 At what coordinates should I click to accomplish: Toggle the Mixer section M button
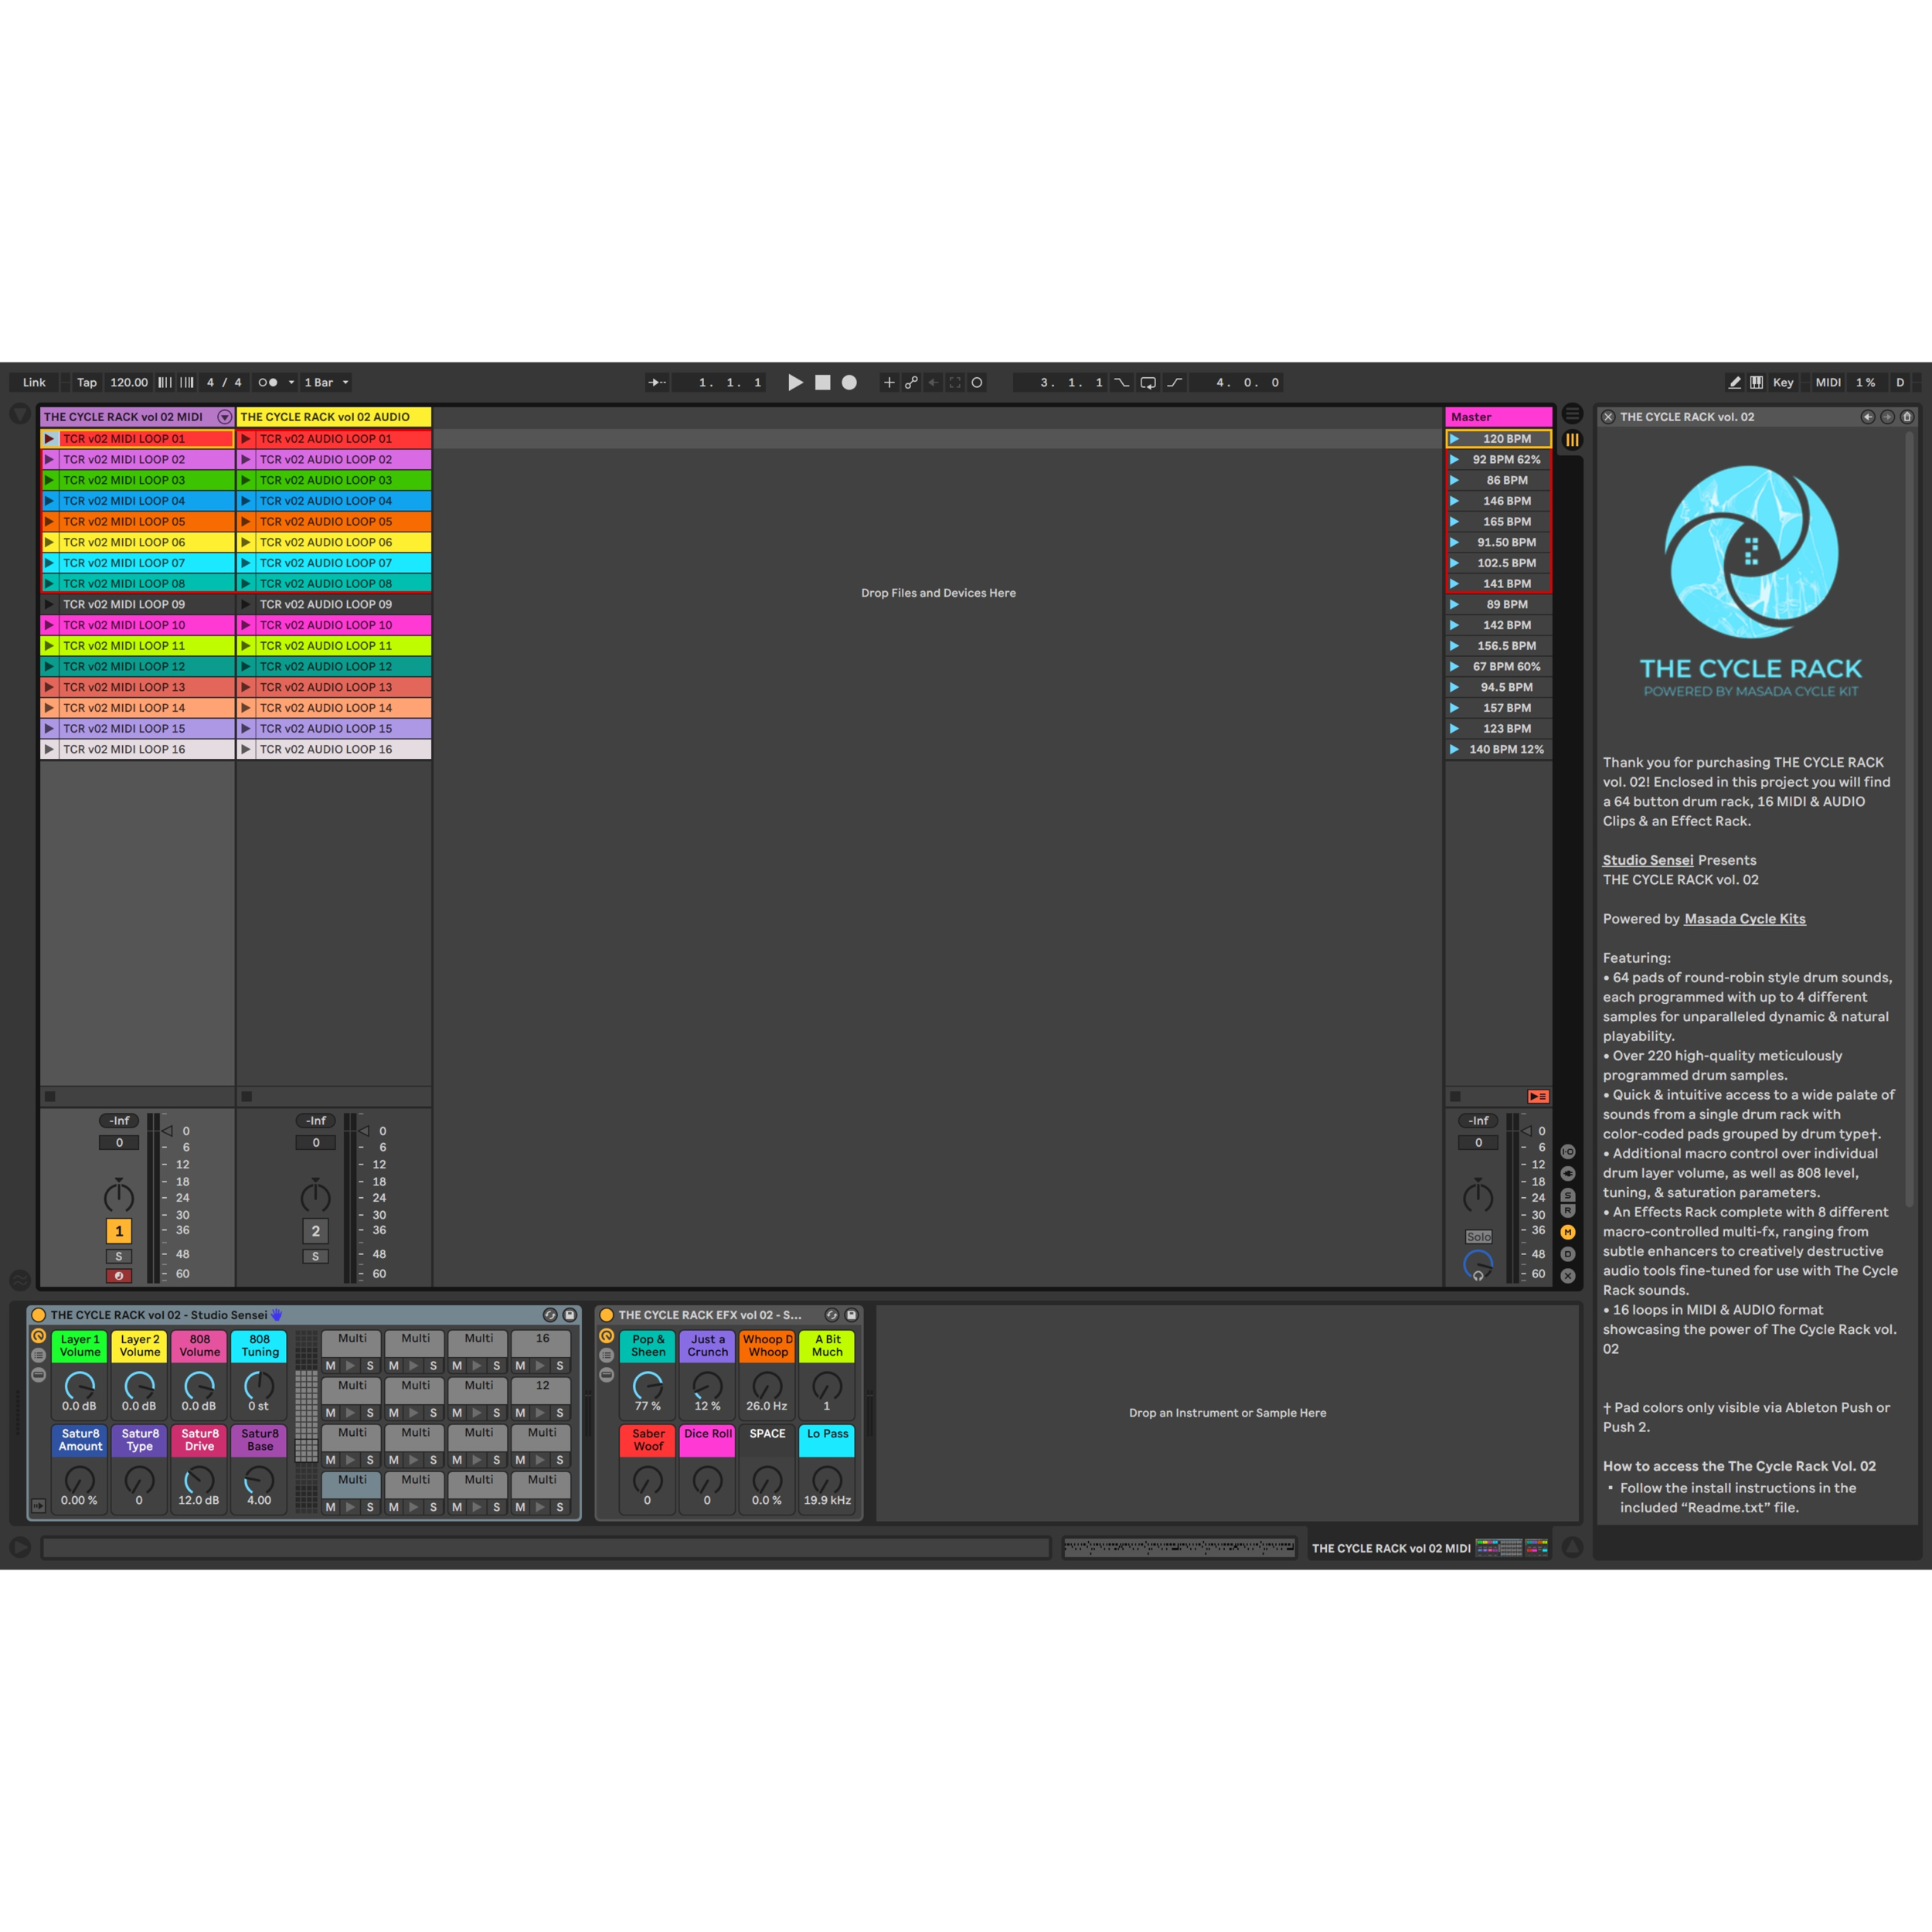point(1568,1232)
